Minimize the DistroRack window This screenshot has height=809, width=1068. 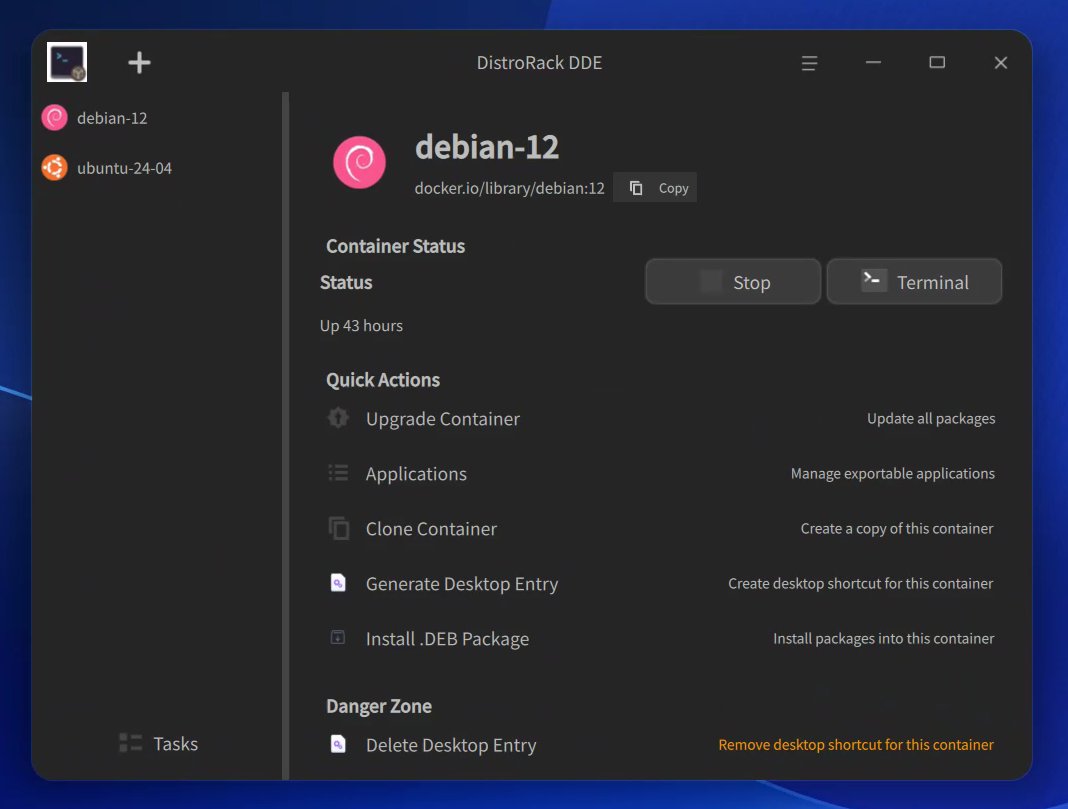tap(873, 62)
